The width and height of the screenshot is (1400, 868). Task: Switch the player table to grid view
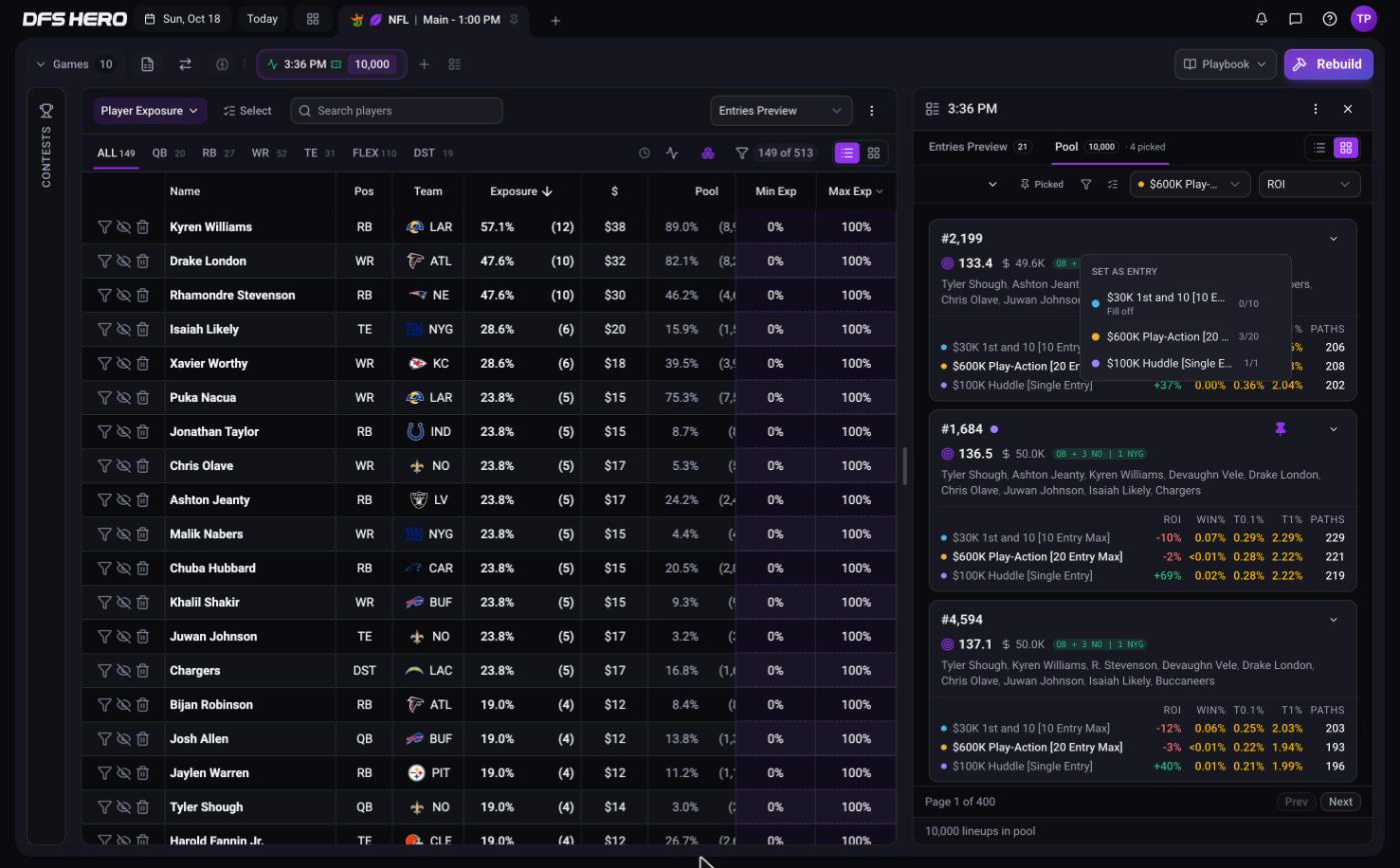coord(874,153)
